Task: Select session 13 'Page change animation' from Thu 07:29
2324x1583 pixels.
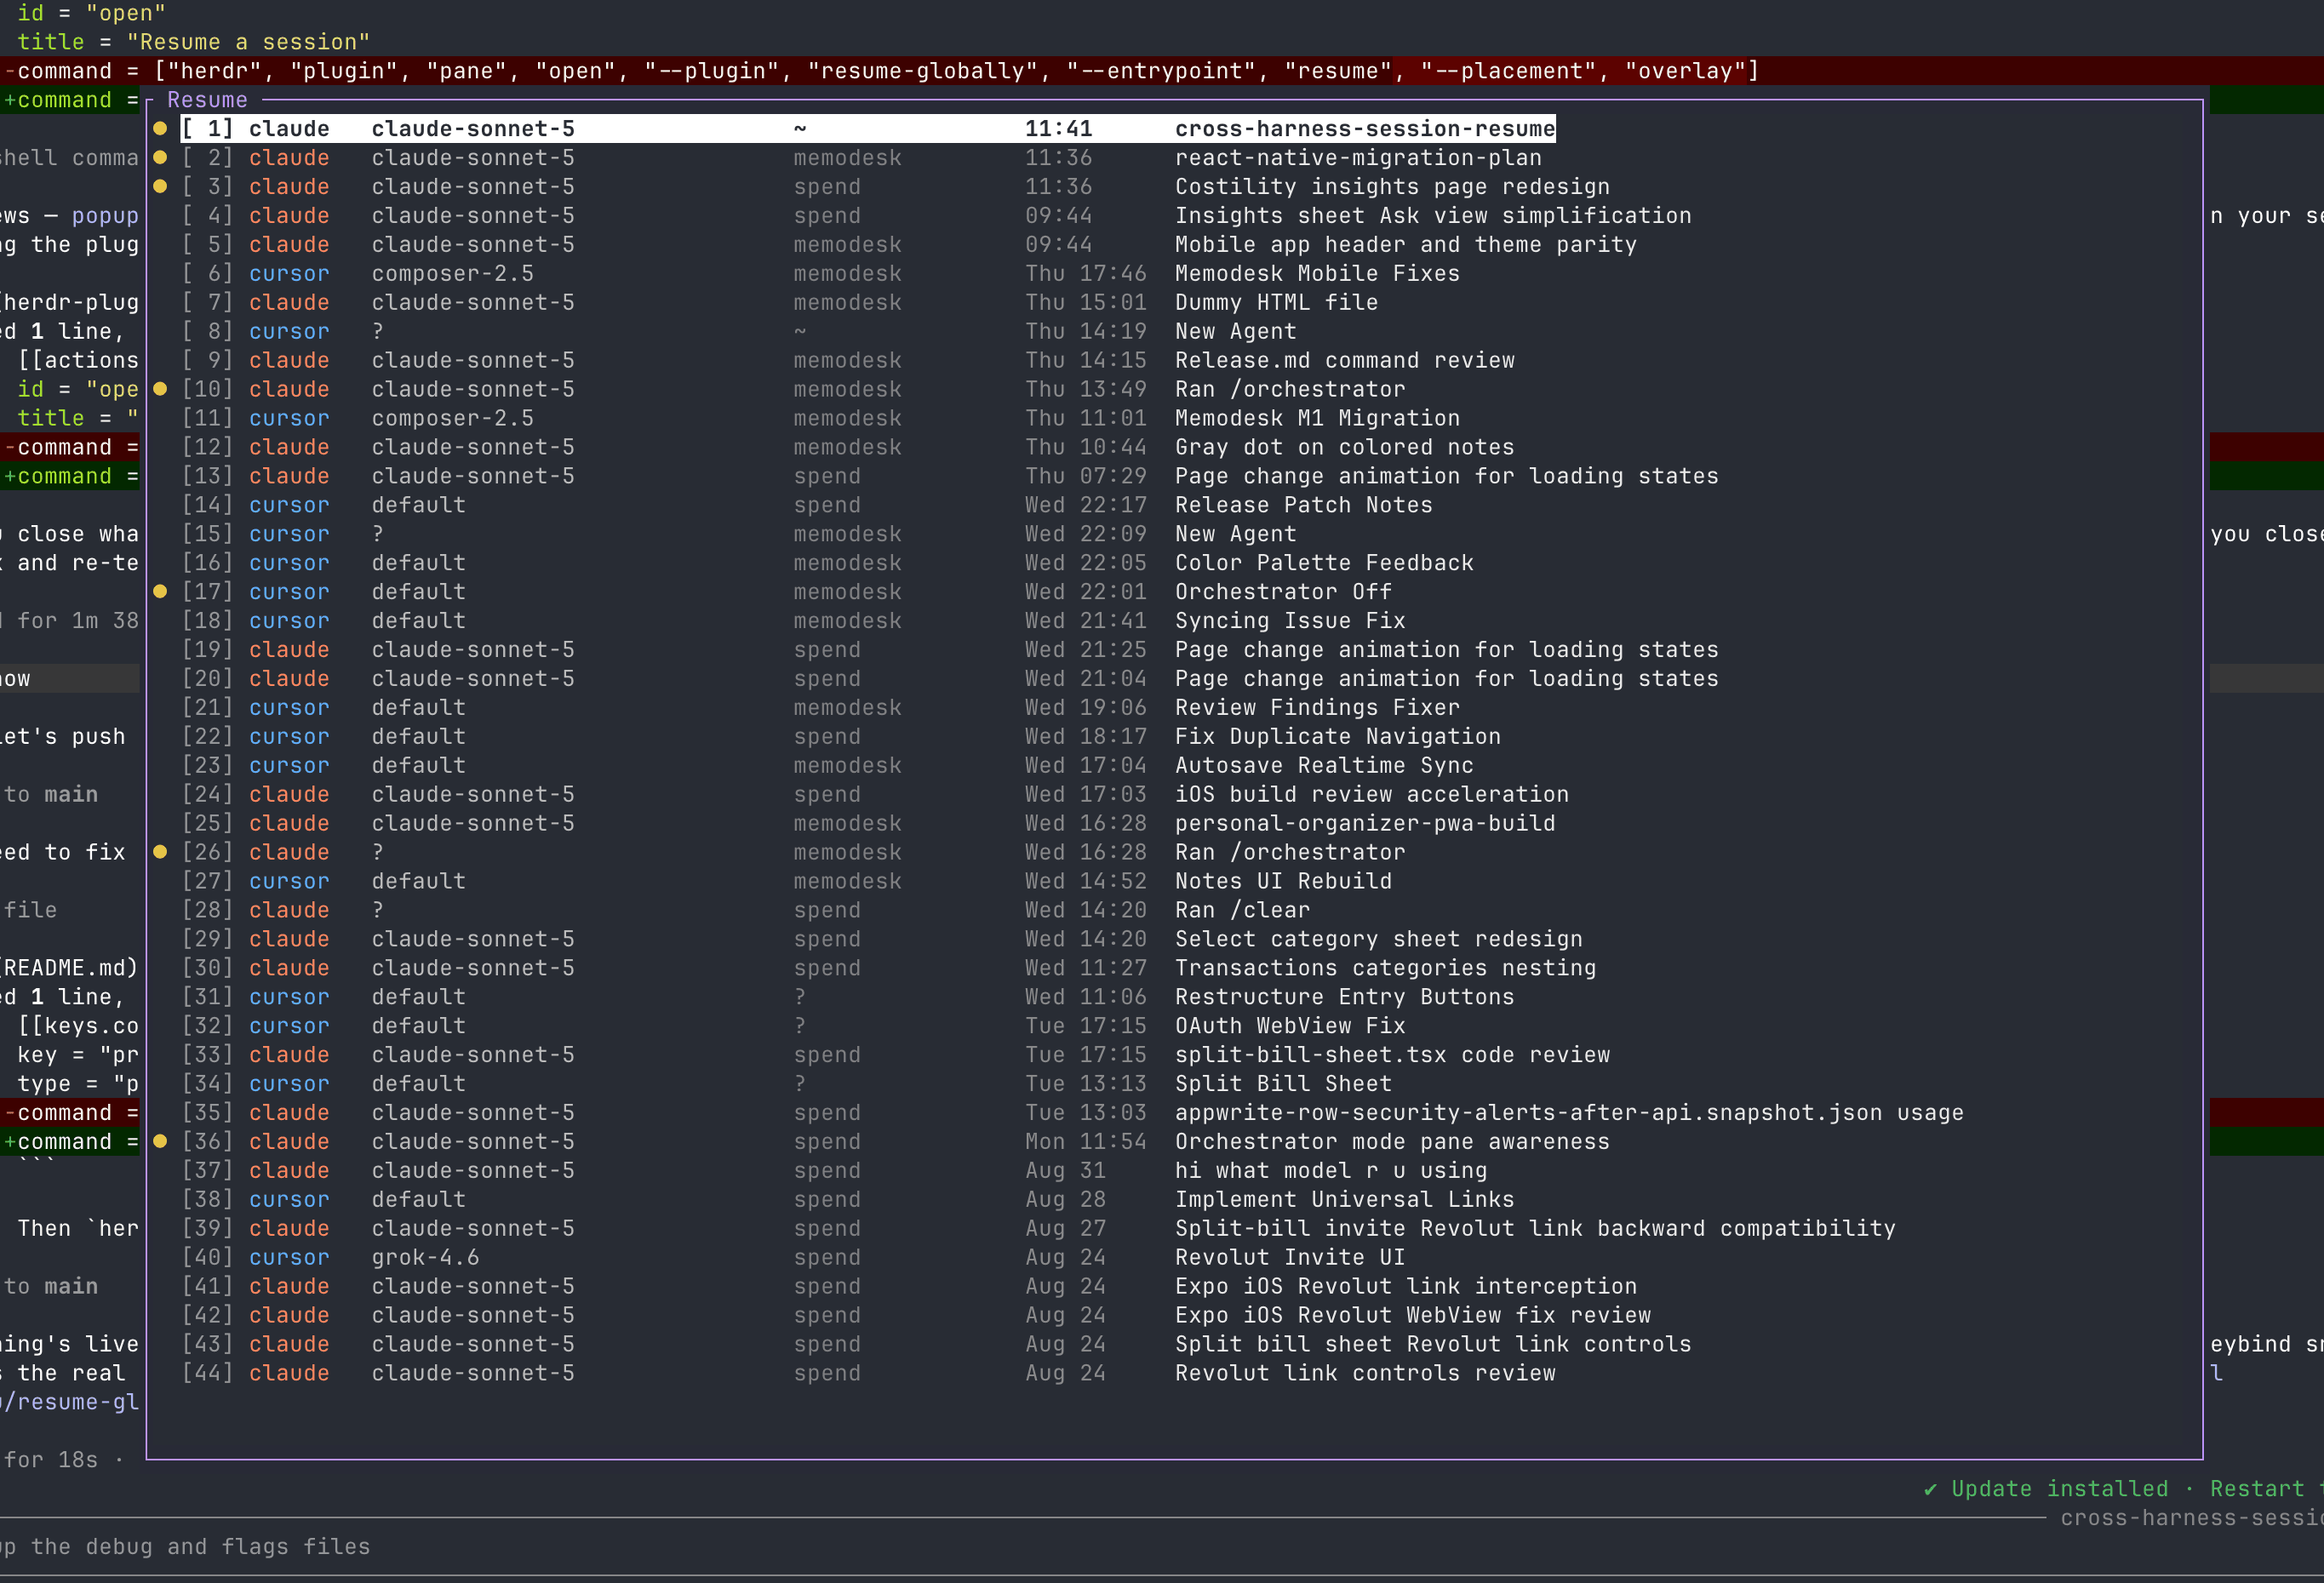Action: (x=950, y=477)
